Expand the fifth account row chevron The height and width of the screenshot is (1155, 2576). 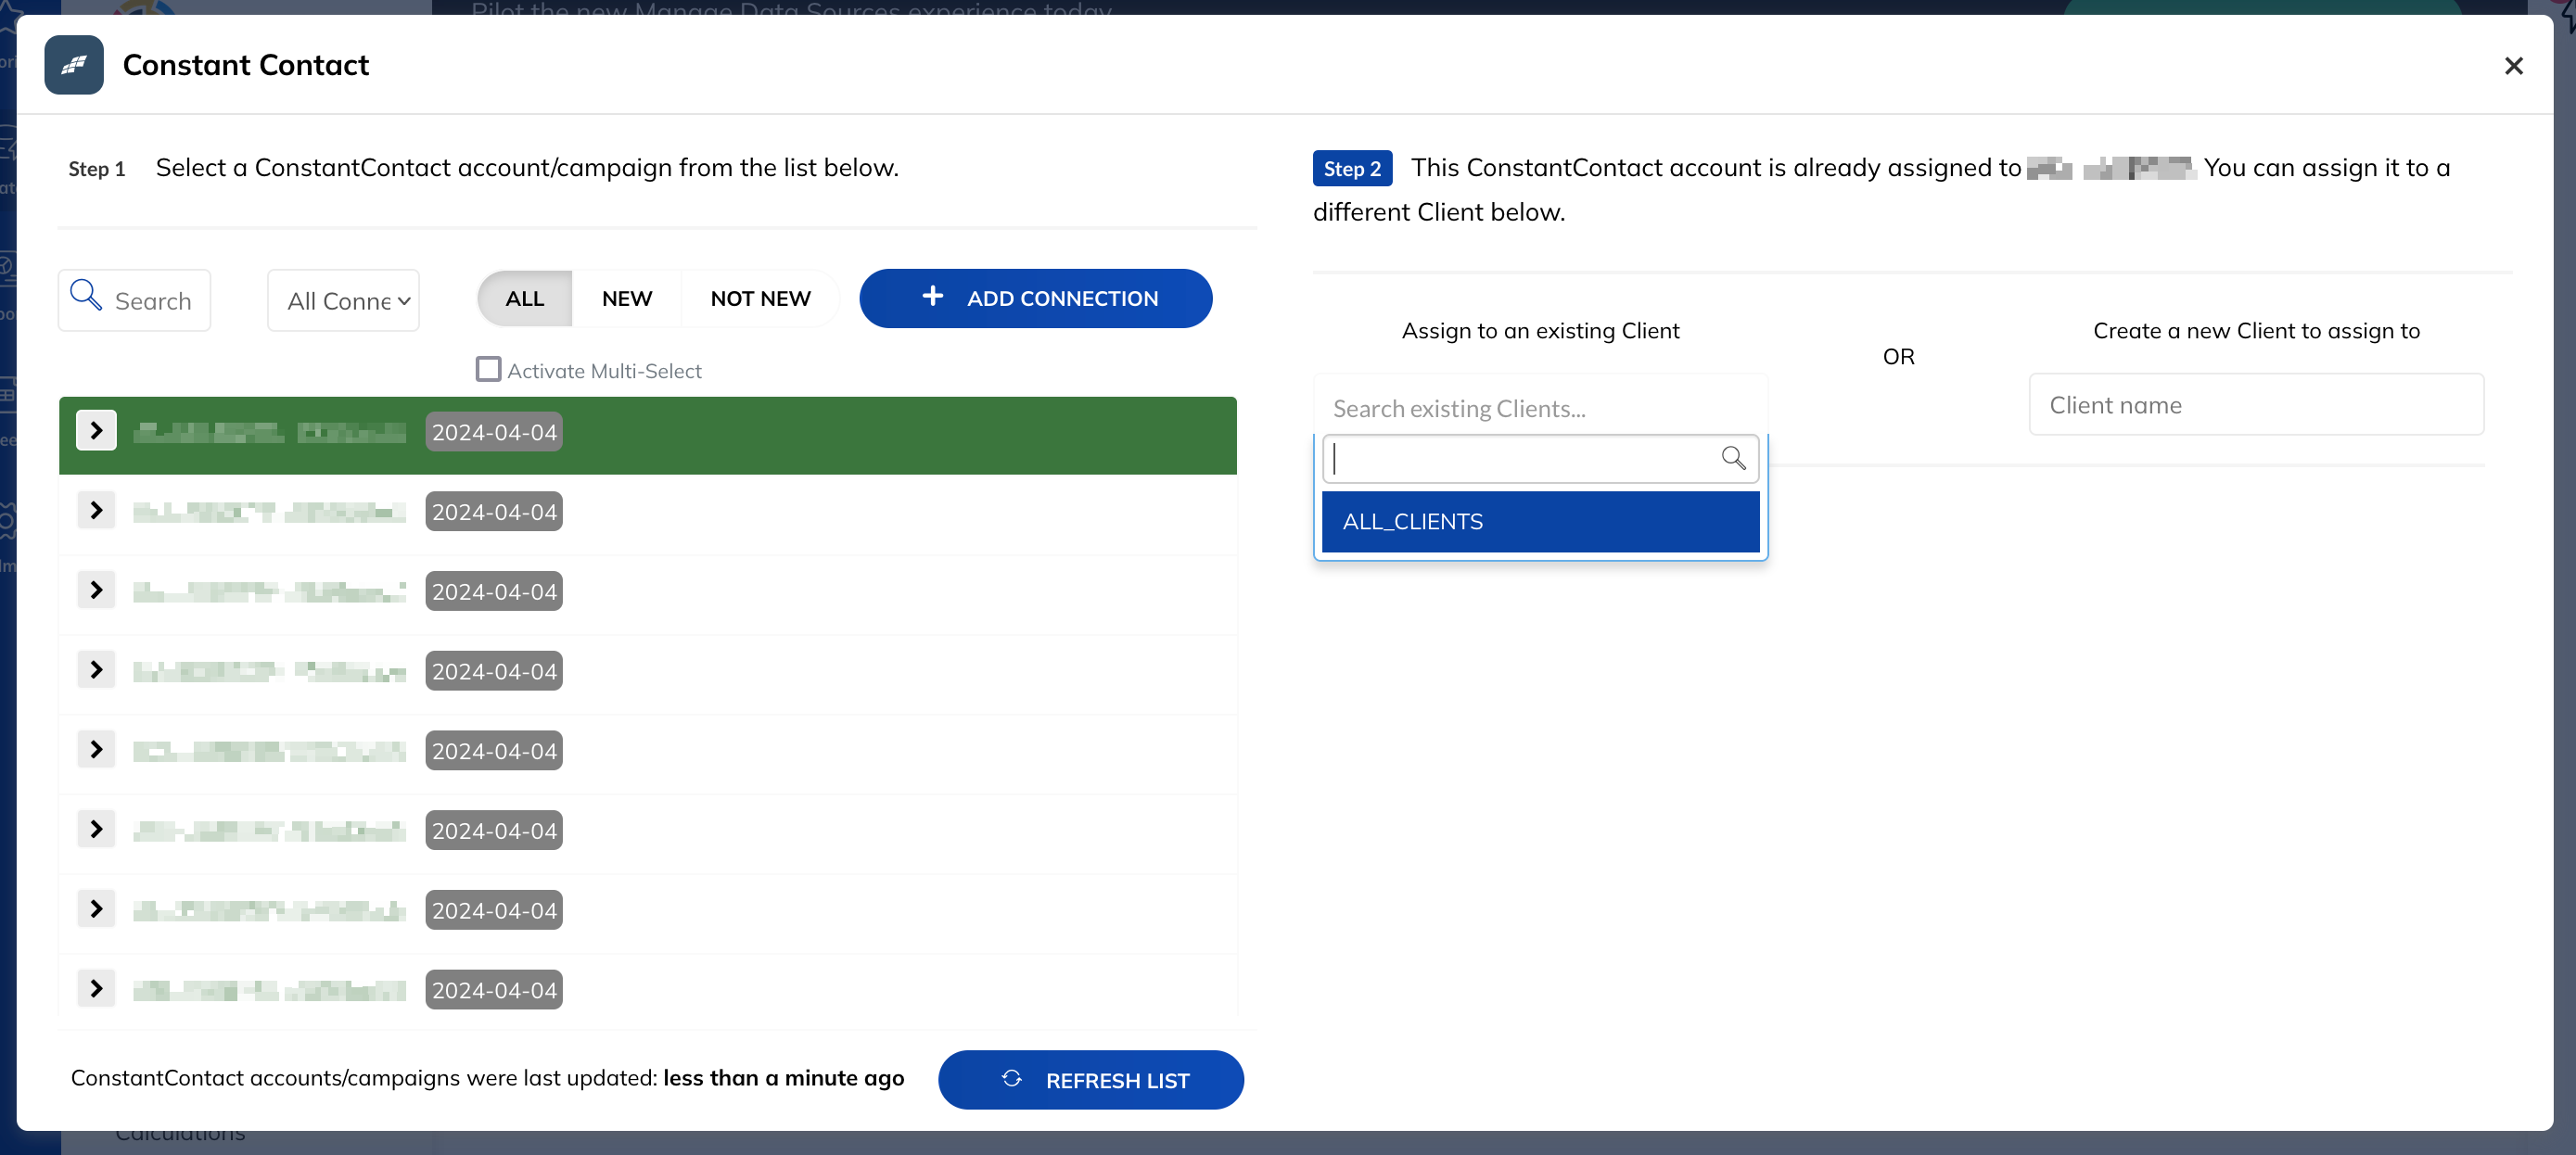(x=96, y=750)
